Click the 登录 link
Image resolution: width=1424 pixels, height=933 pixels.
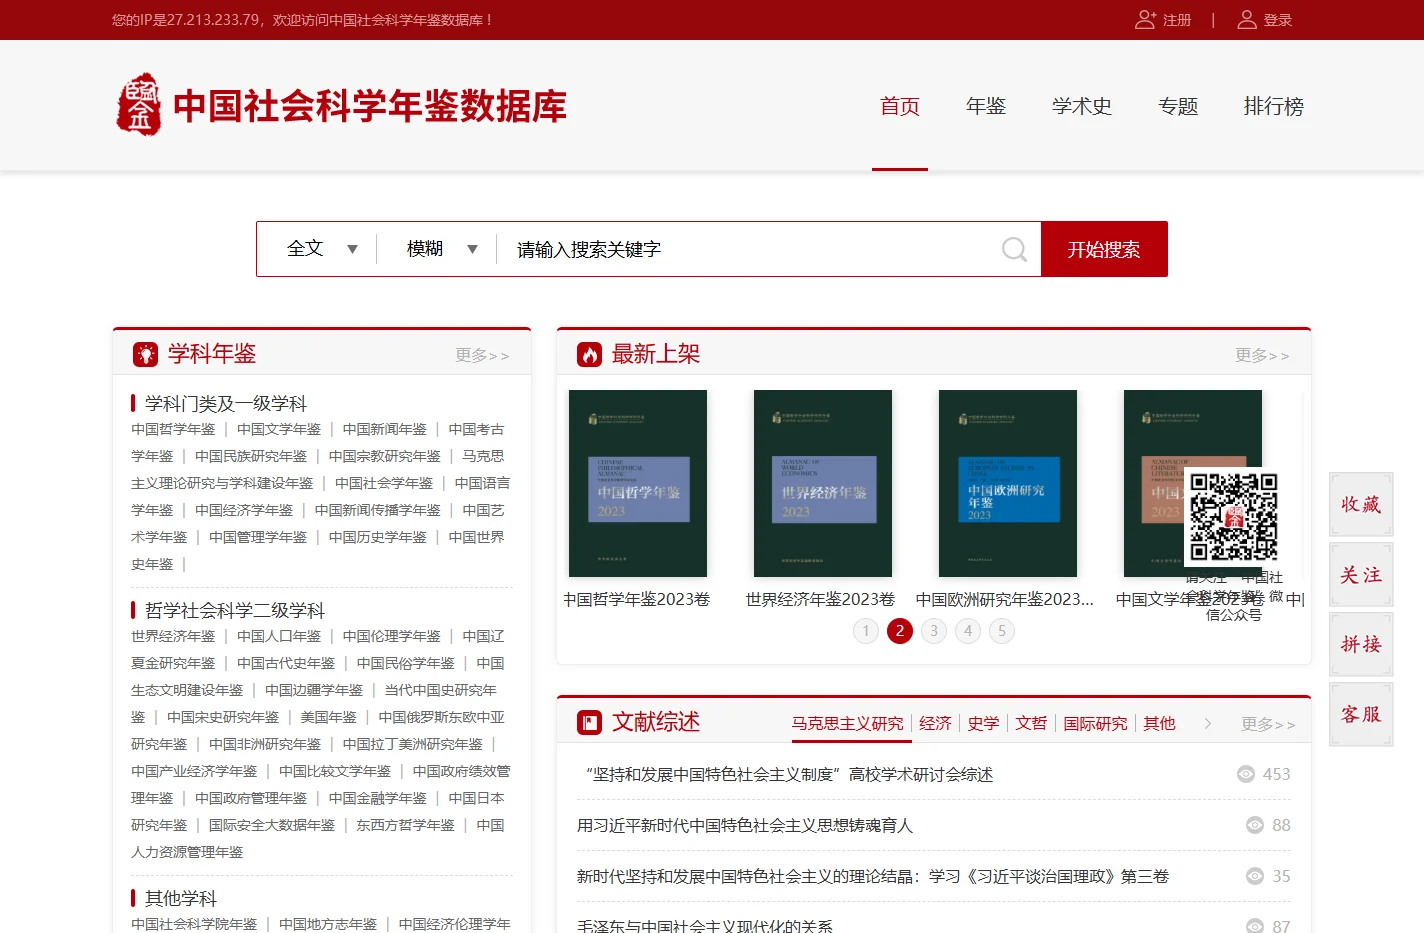click(x=1278, y=20)
